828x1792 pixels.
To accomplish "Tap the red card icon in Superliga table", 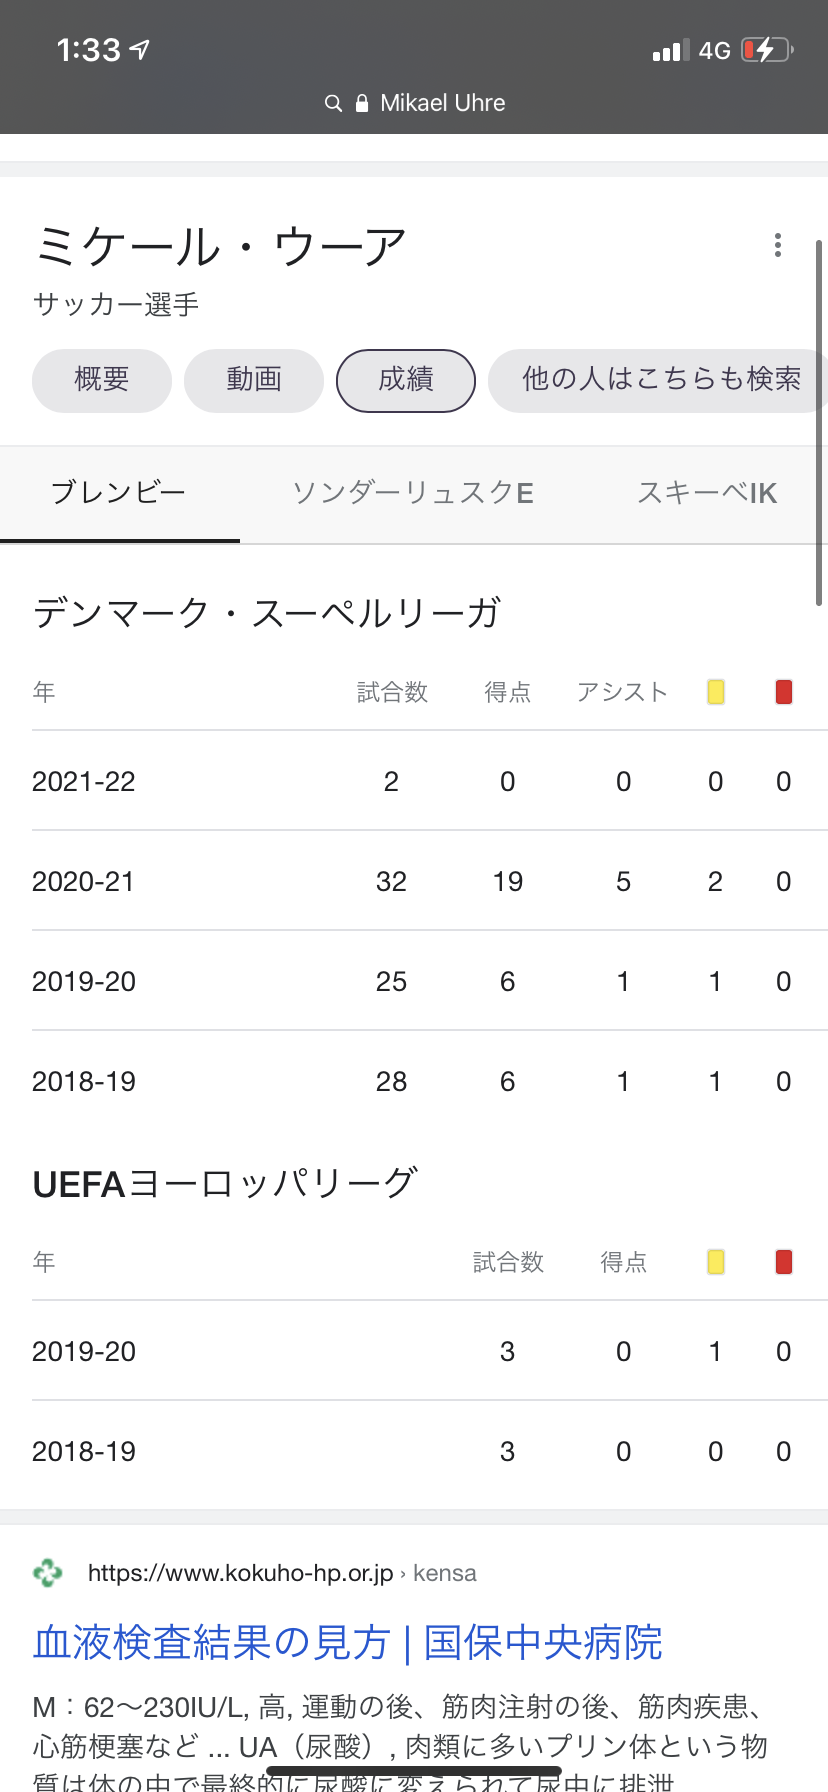I will click(784, 692).
